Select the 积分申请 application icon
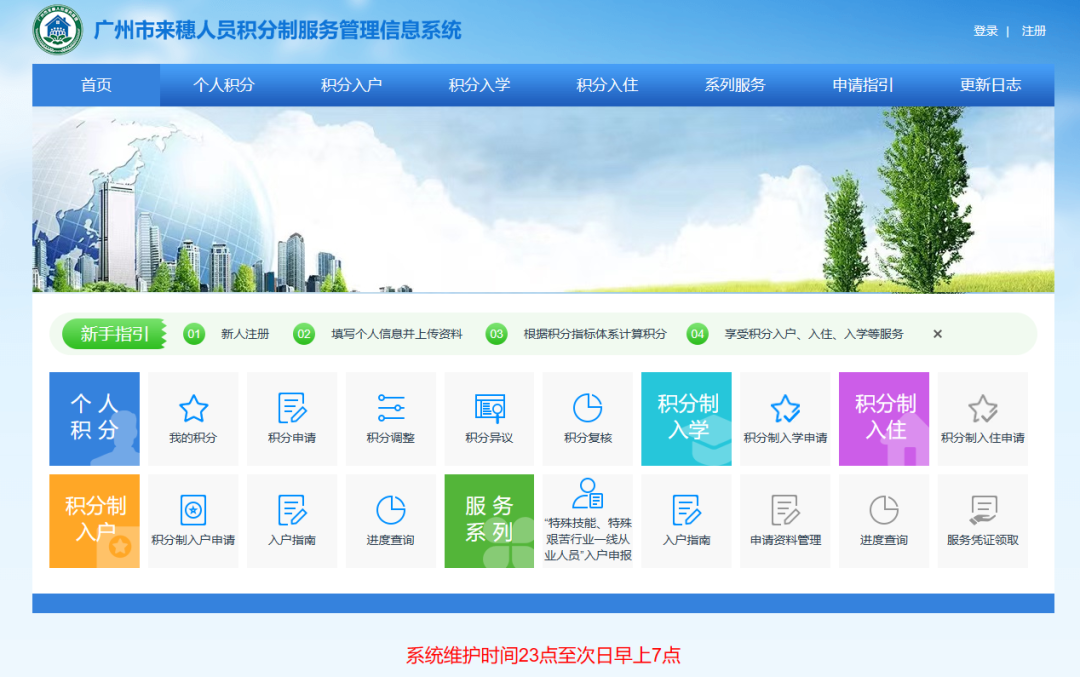Screen dimensions: 1080x677 coord(292,418)
